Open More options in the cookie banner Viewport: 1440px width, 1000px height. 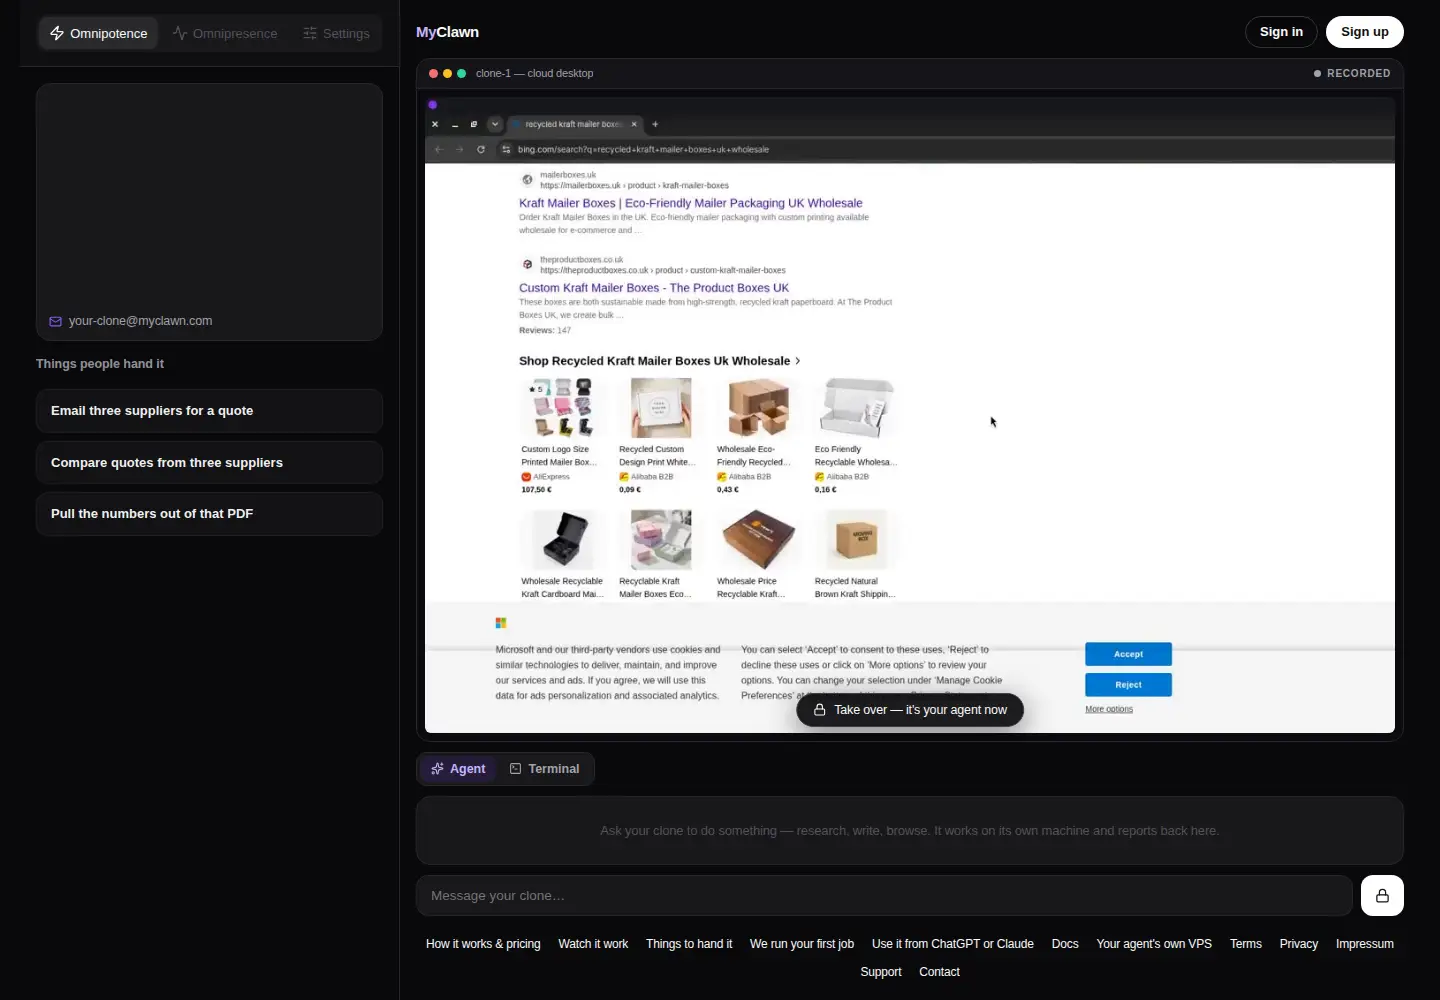point(1109,709)
